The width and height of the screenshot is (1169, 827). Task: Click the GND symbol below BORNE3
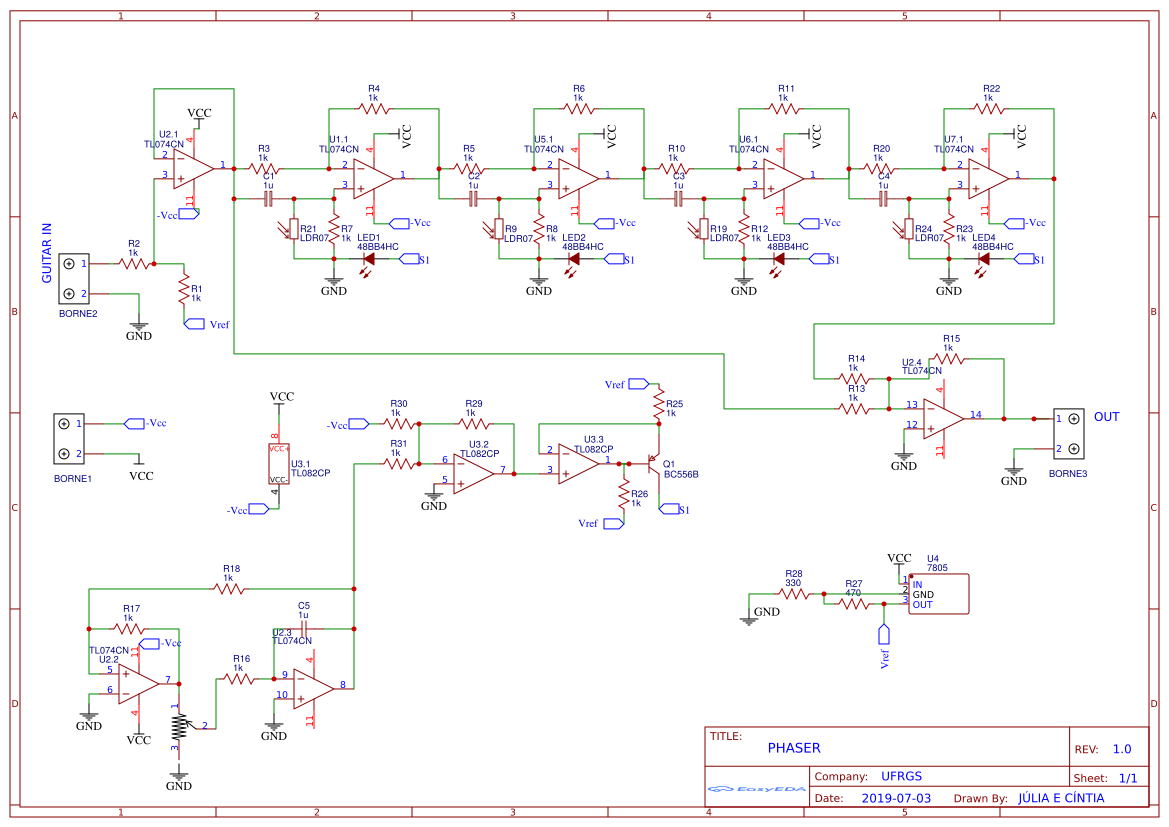[x=1014, y=470]
